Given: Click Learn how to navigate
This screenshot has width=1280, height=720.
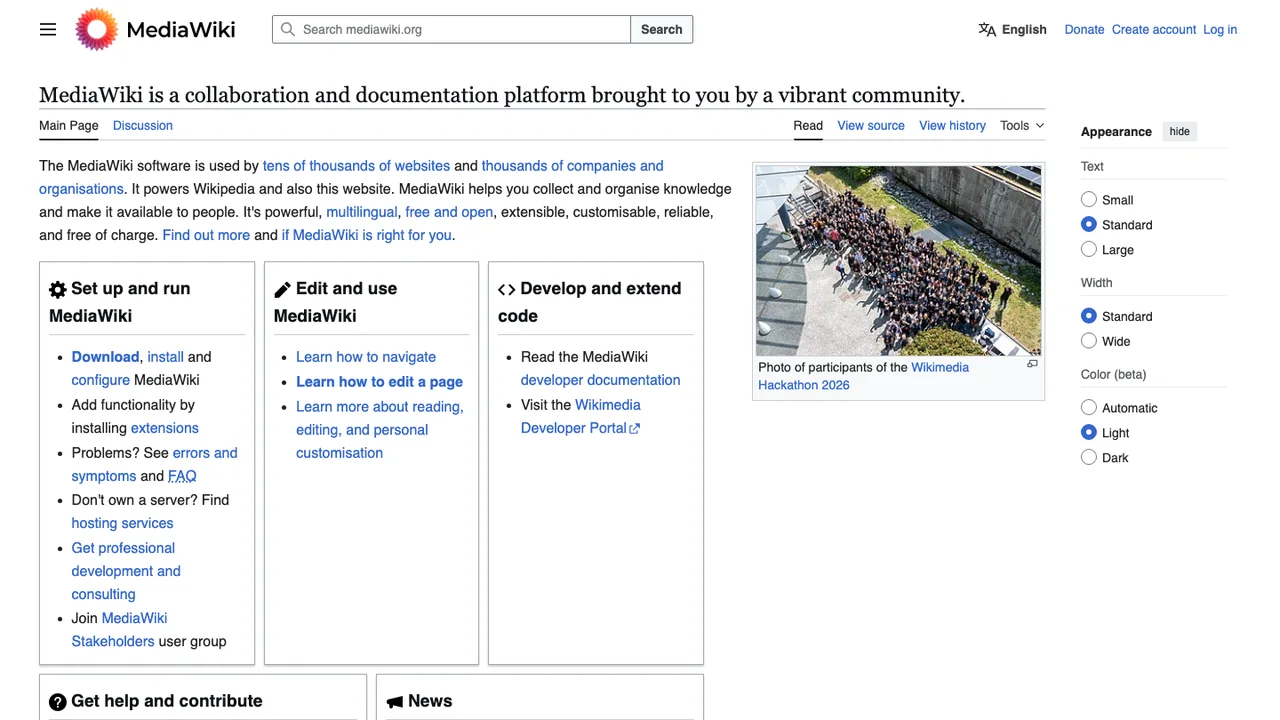Looking at the screenshot, I should click(x=366, y=357).
